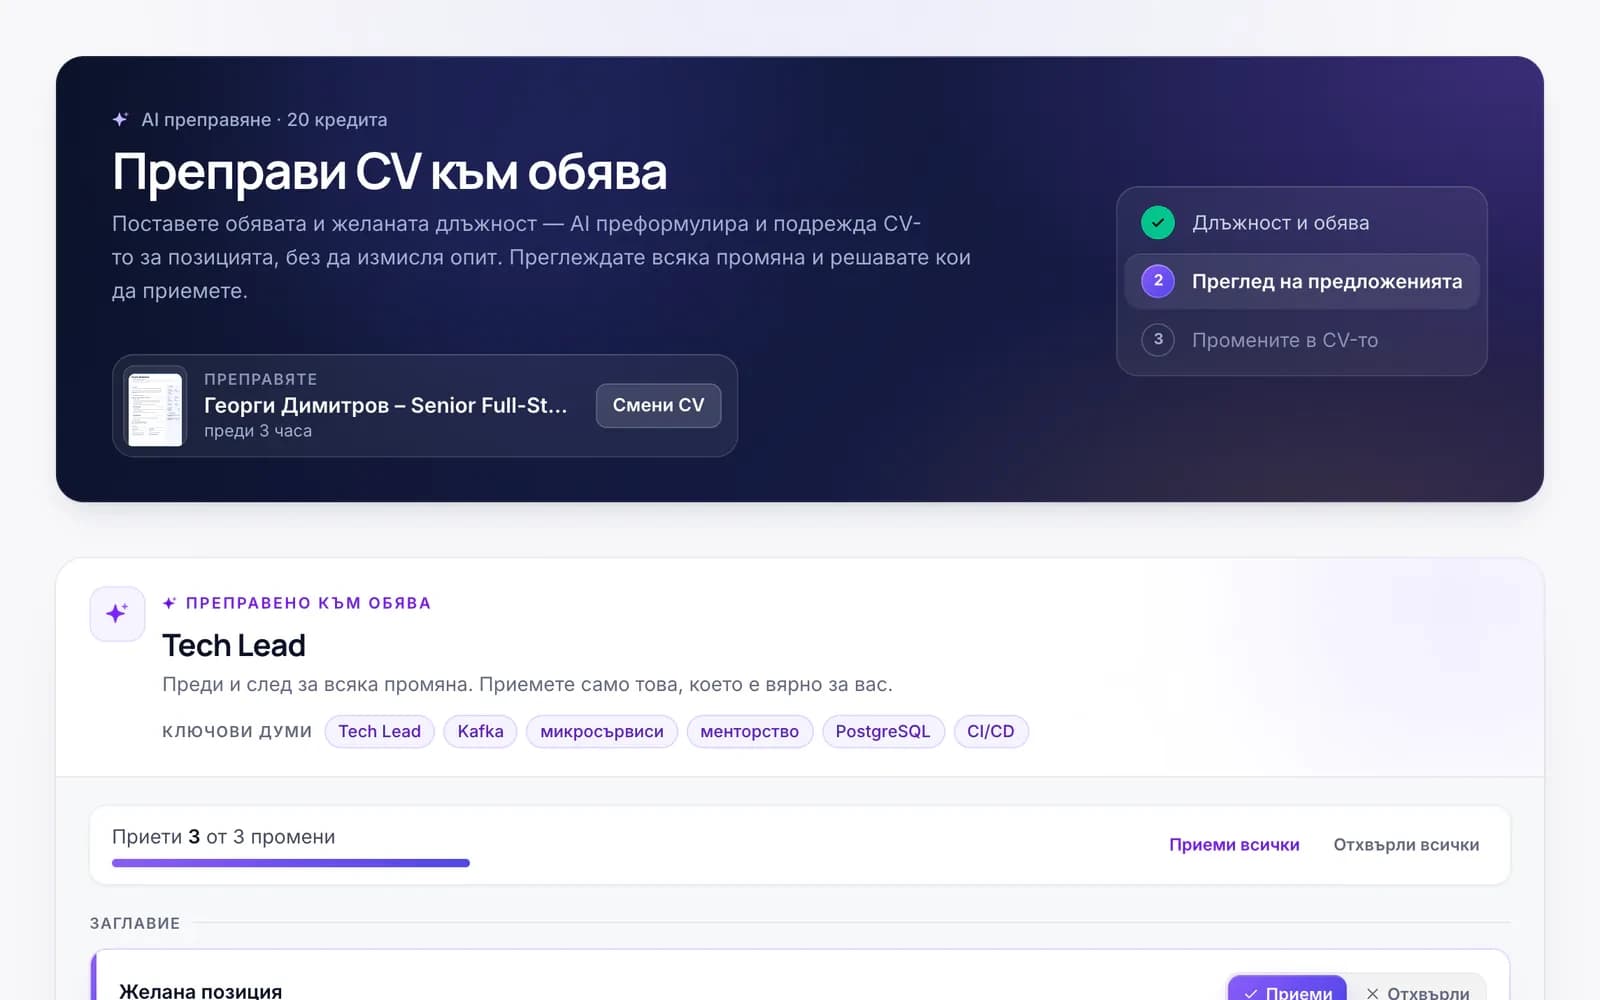
Task: Click small sparkle before ПРЕПРАВЕНО КЪМ ОБЯВА
Action: (x=169, y=603)
